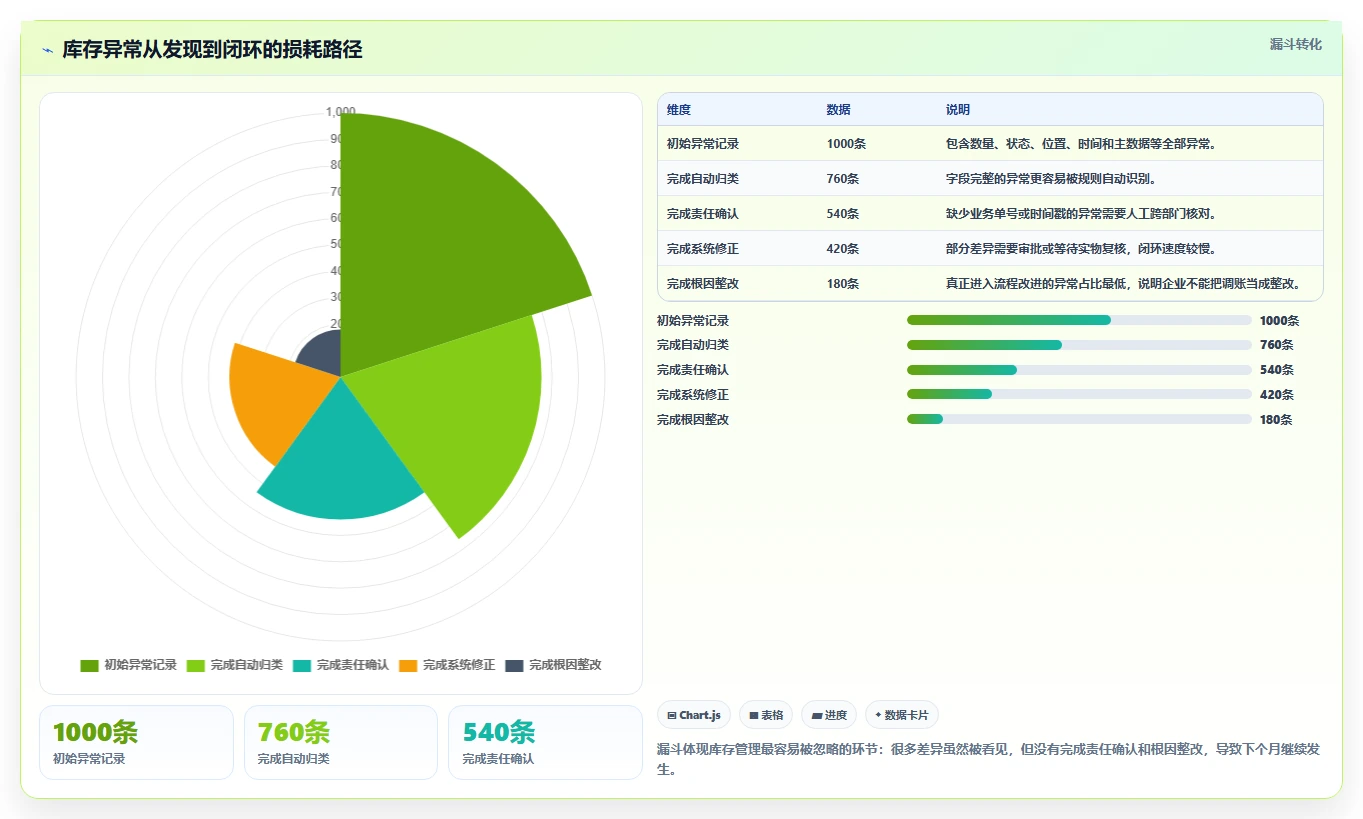This screenshot has height=819, width=1363.
Task: Open the 540条 完成责任确认 data card
Action: pos(545,742)
